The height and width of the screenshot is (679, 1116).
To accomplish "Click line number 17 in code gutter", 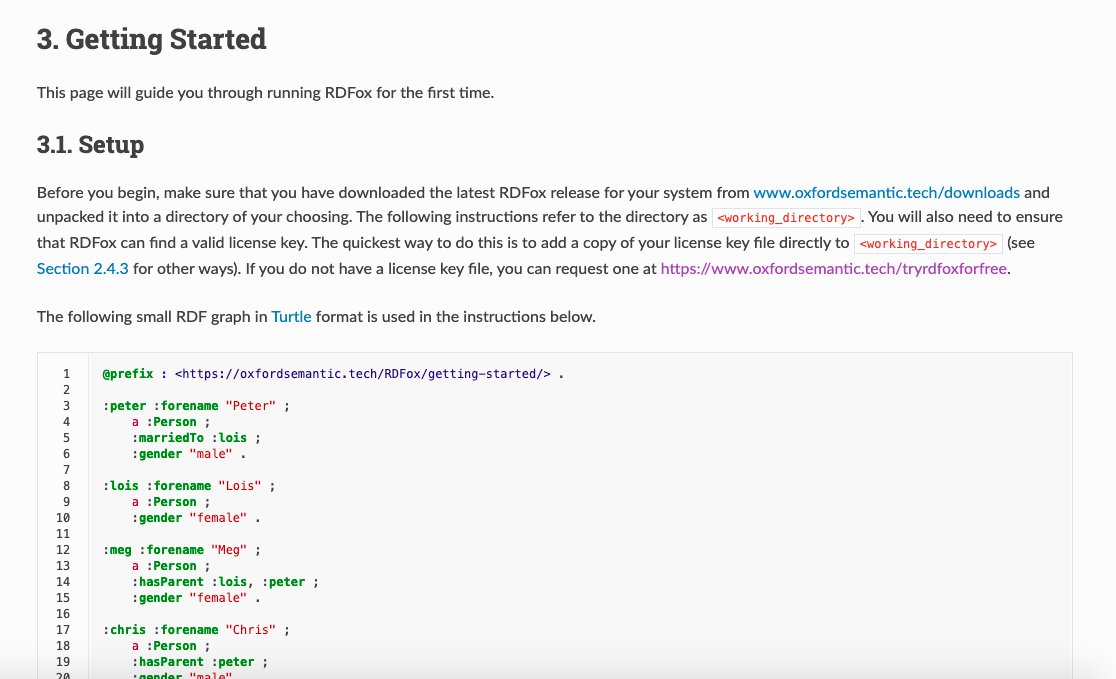I will pyautogui.click(x=63, y=630).
